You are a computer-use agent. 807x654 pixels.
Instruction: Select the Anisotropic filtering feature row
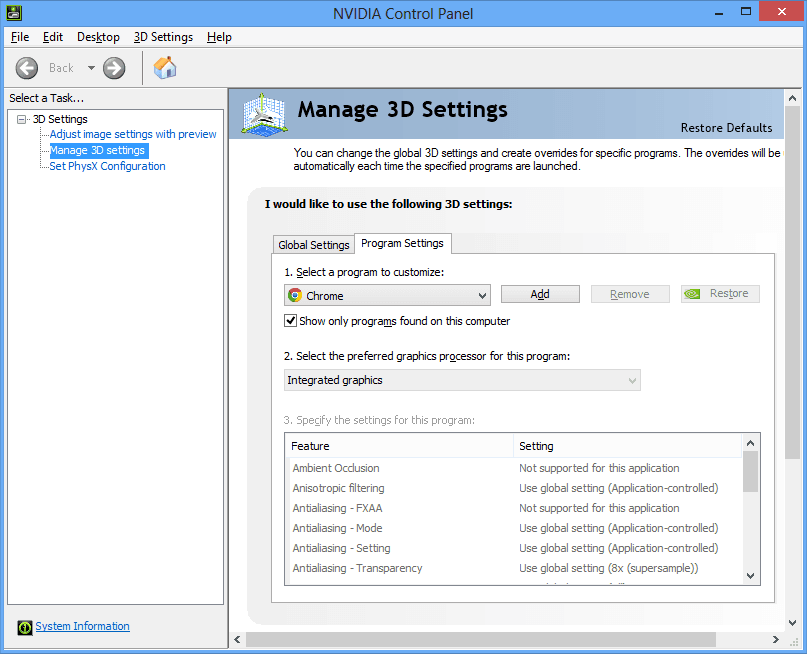pos(514,488)
